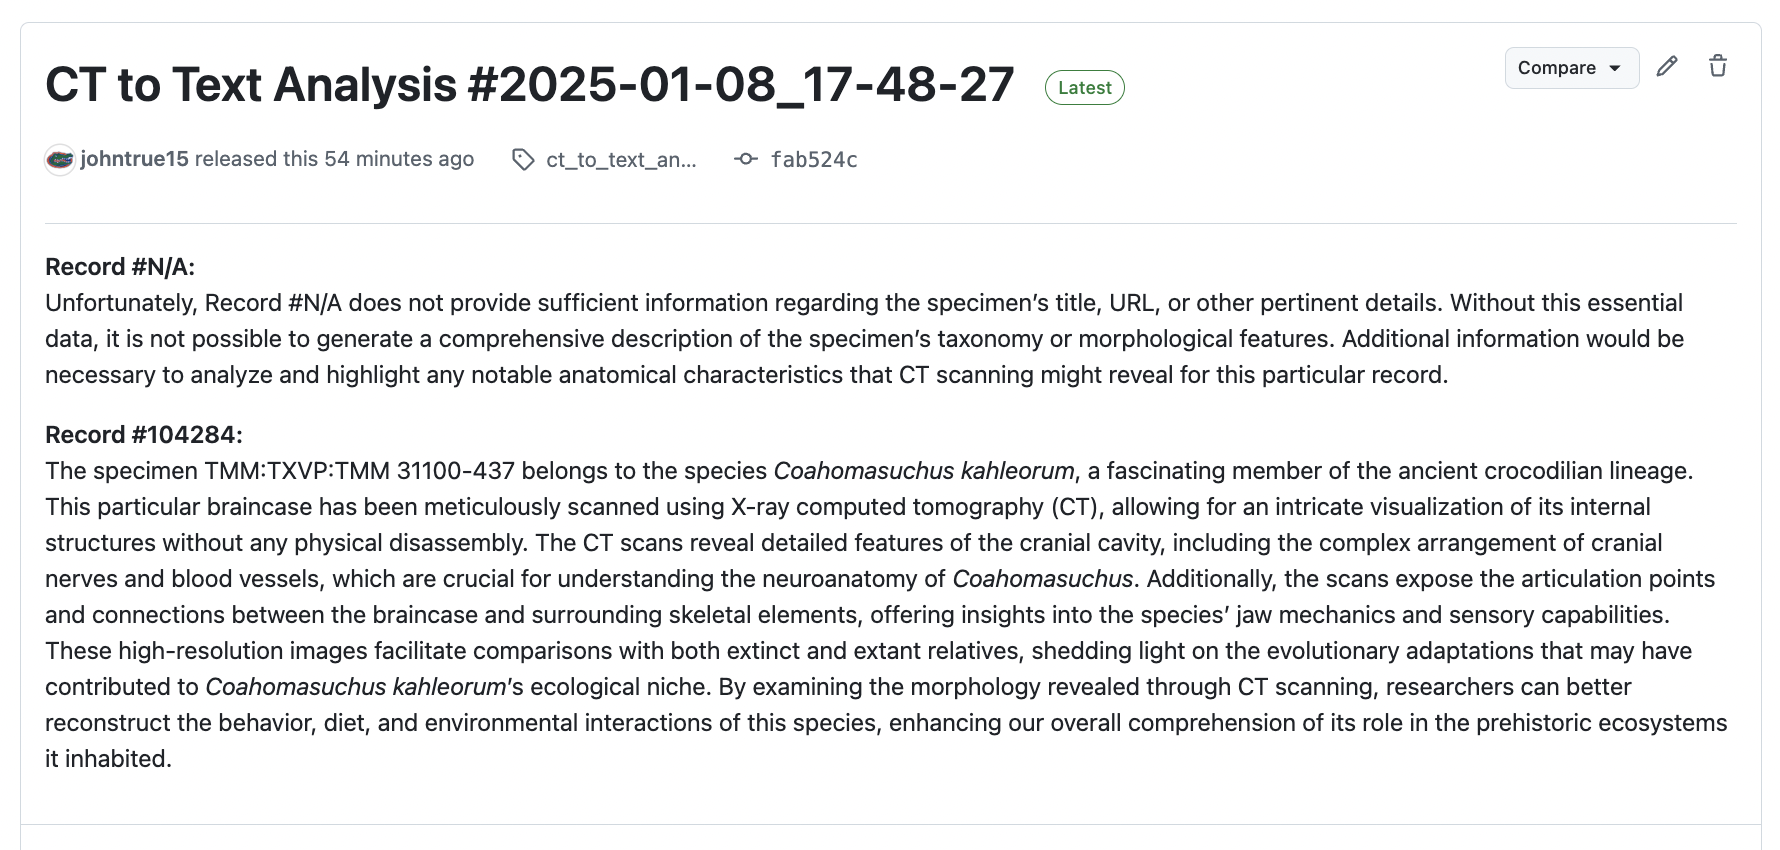The height and width of the screenshot is (850, 1780).
Task: Click the tag icon beside ct_to_text_an
Action: (x=522, y=160)
